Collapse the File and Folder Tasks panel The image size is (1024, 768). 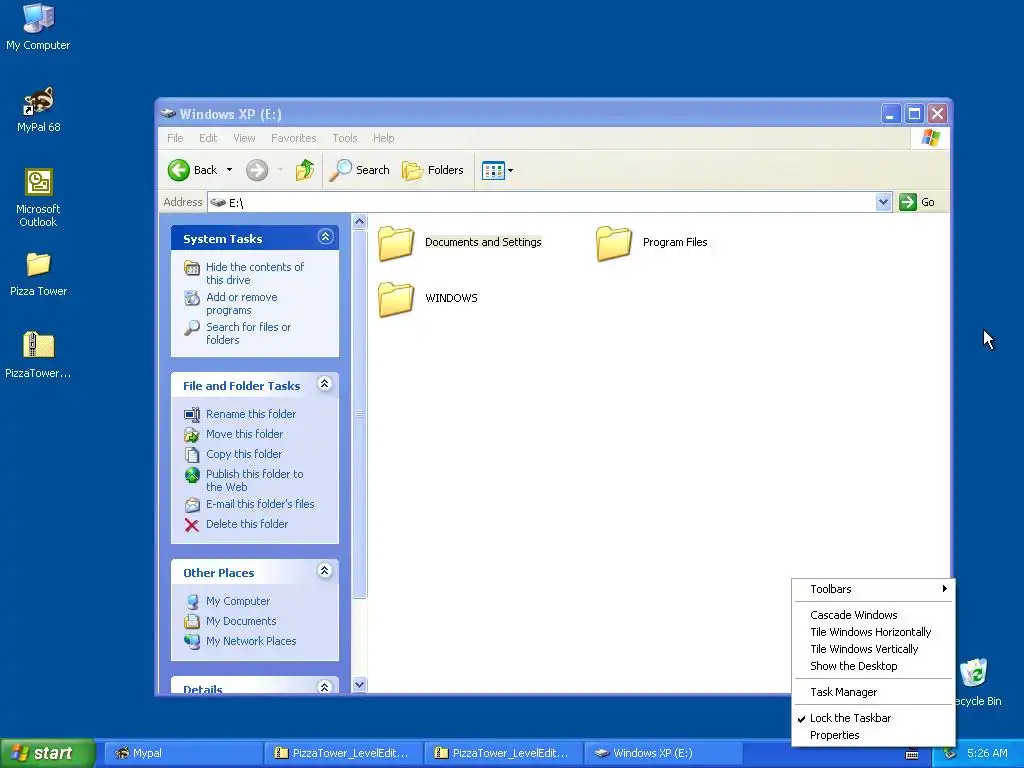(325, 384)
